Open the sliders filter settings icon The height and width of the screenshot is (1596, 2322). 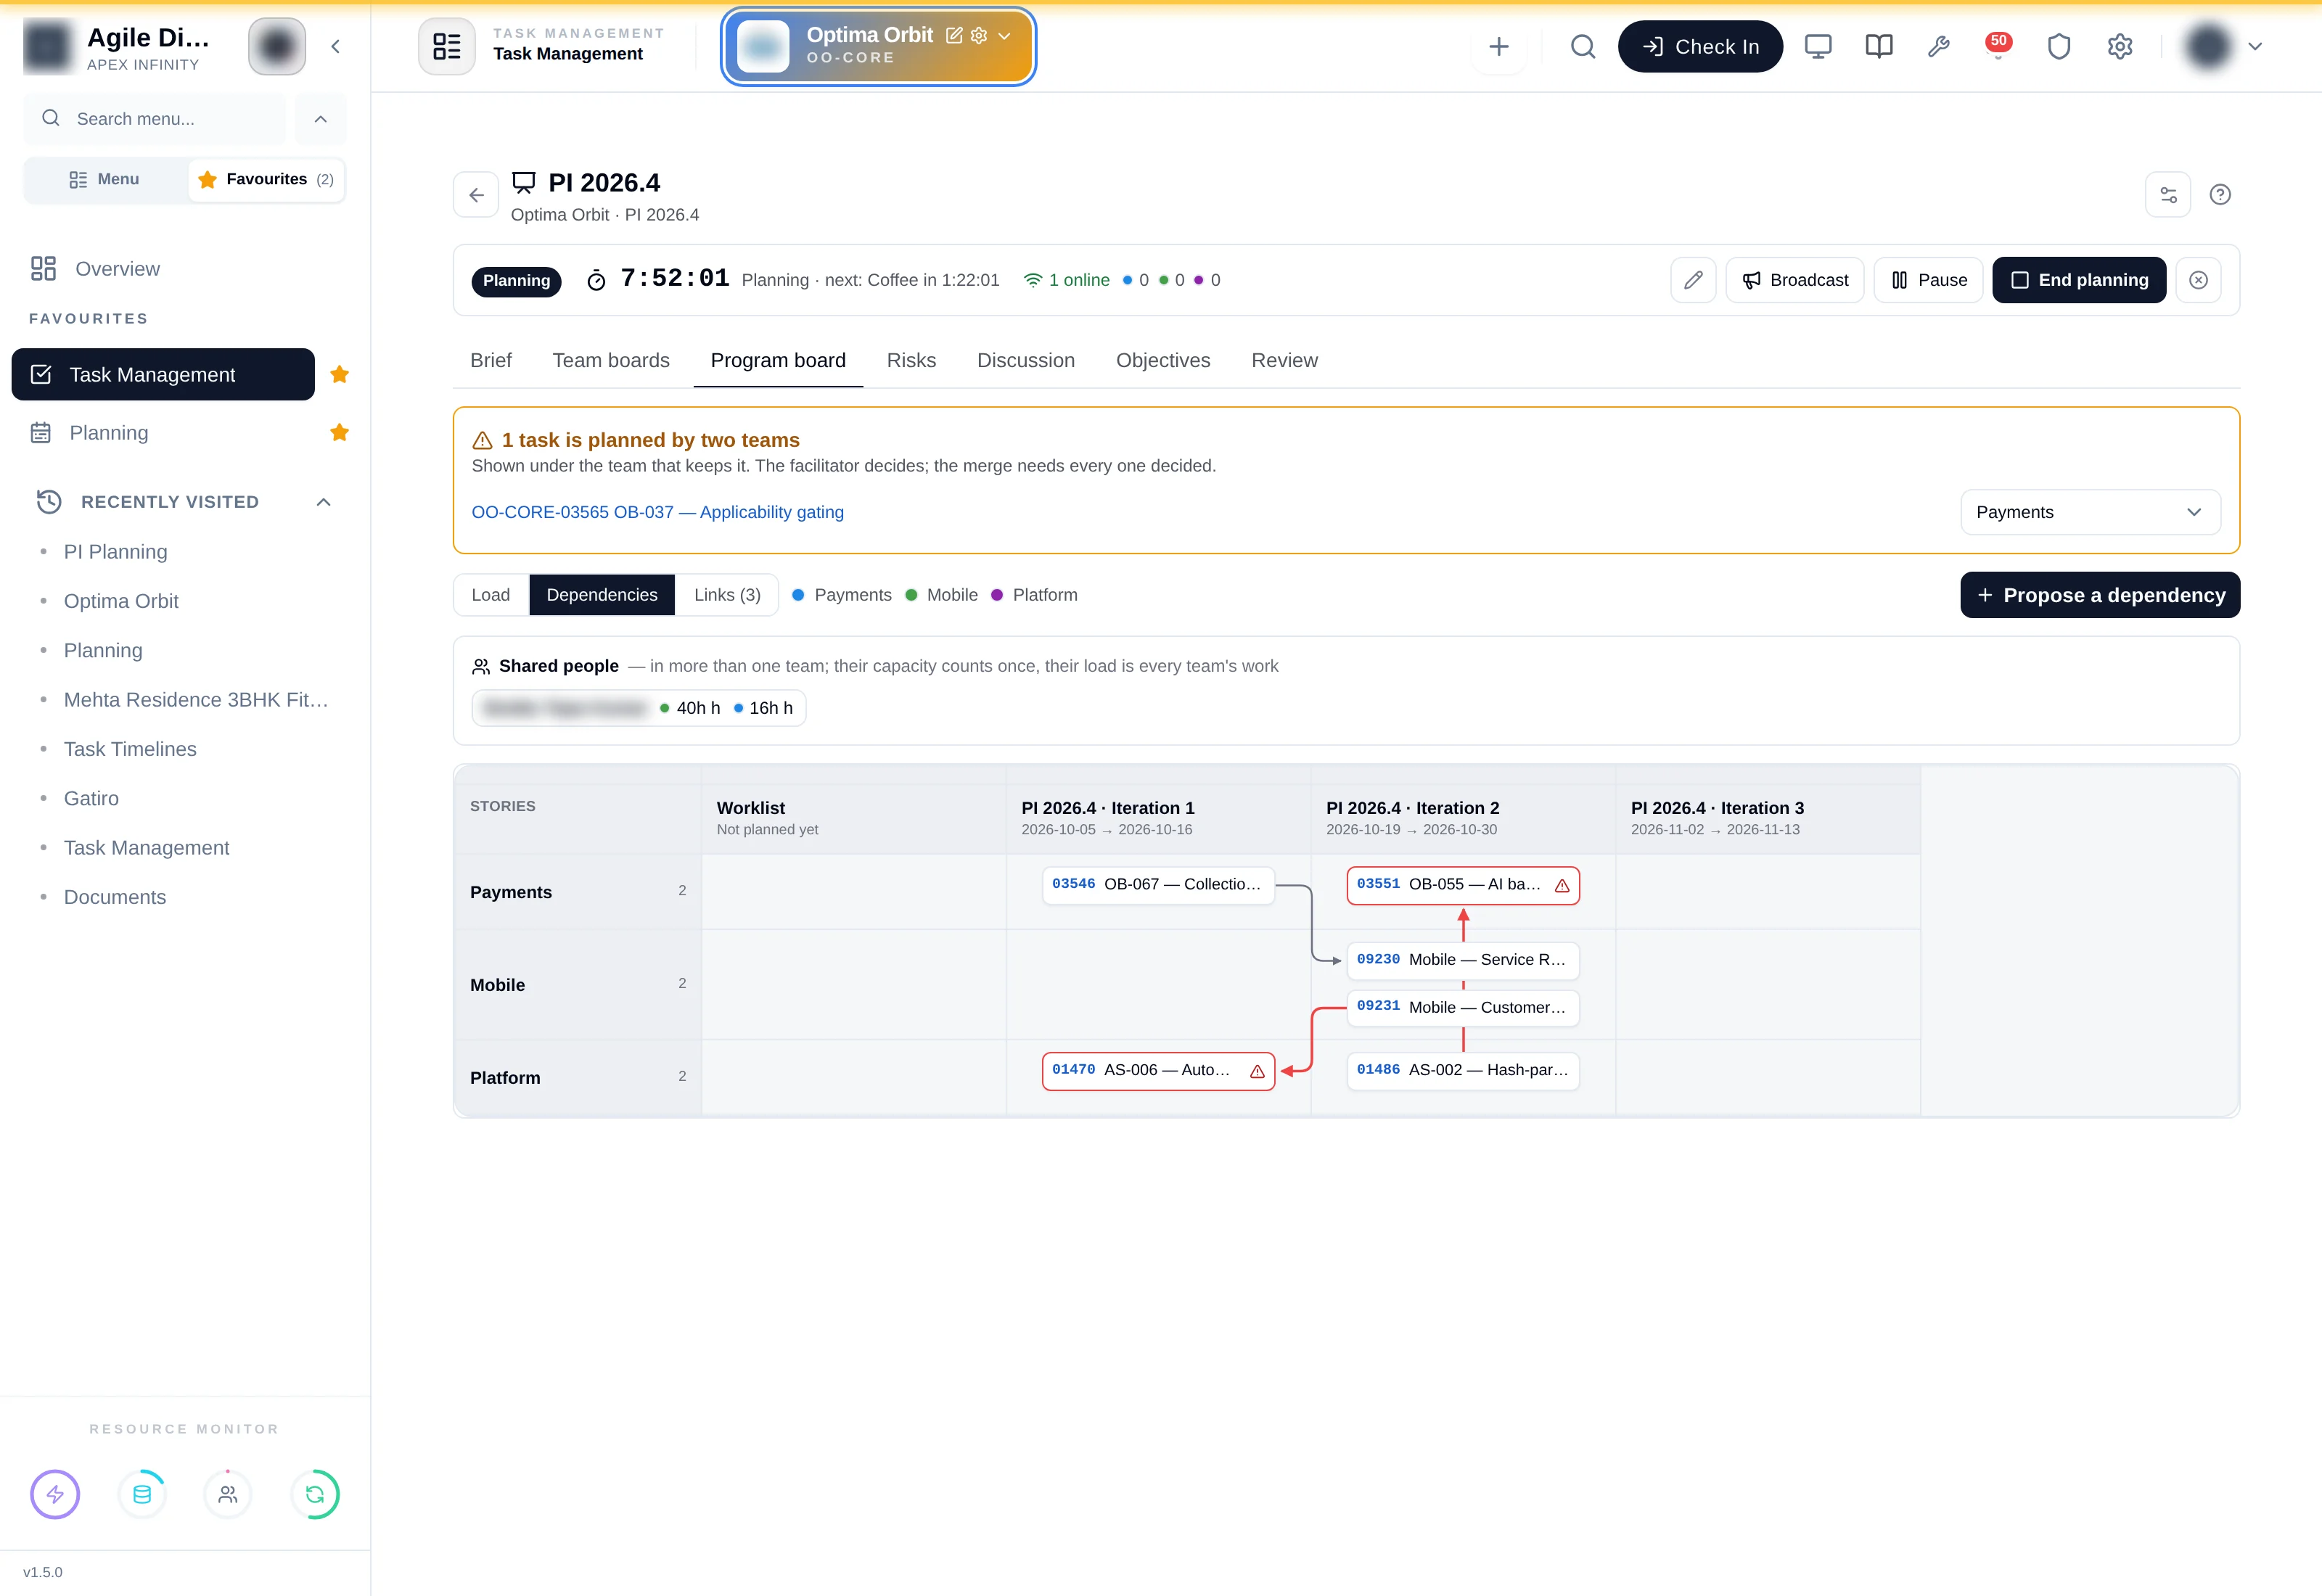point(2168,194)
